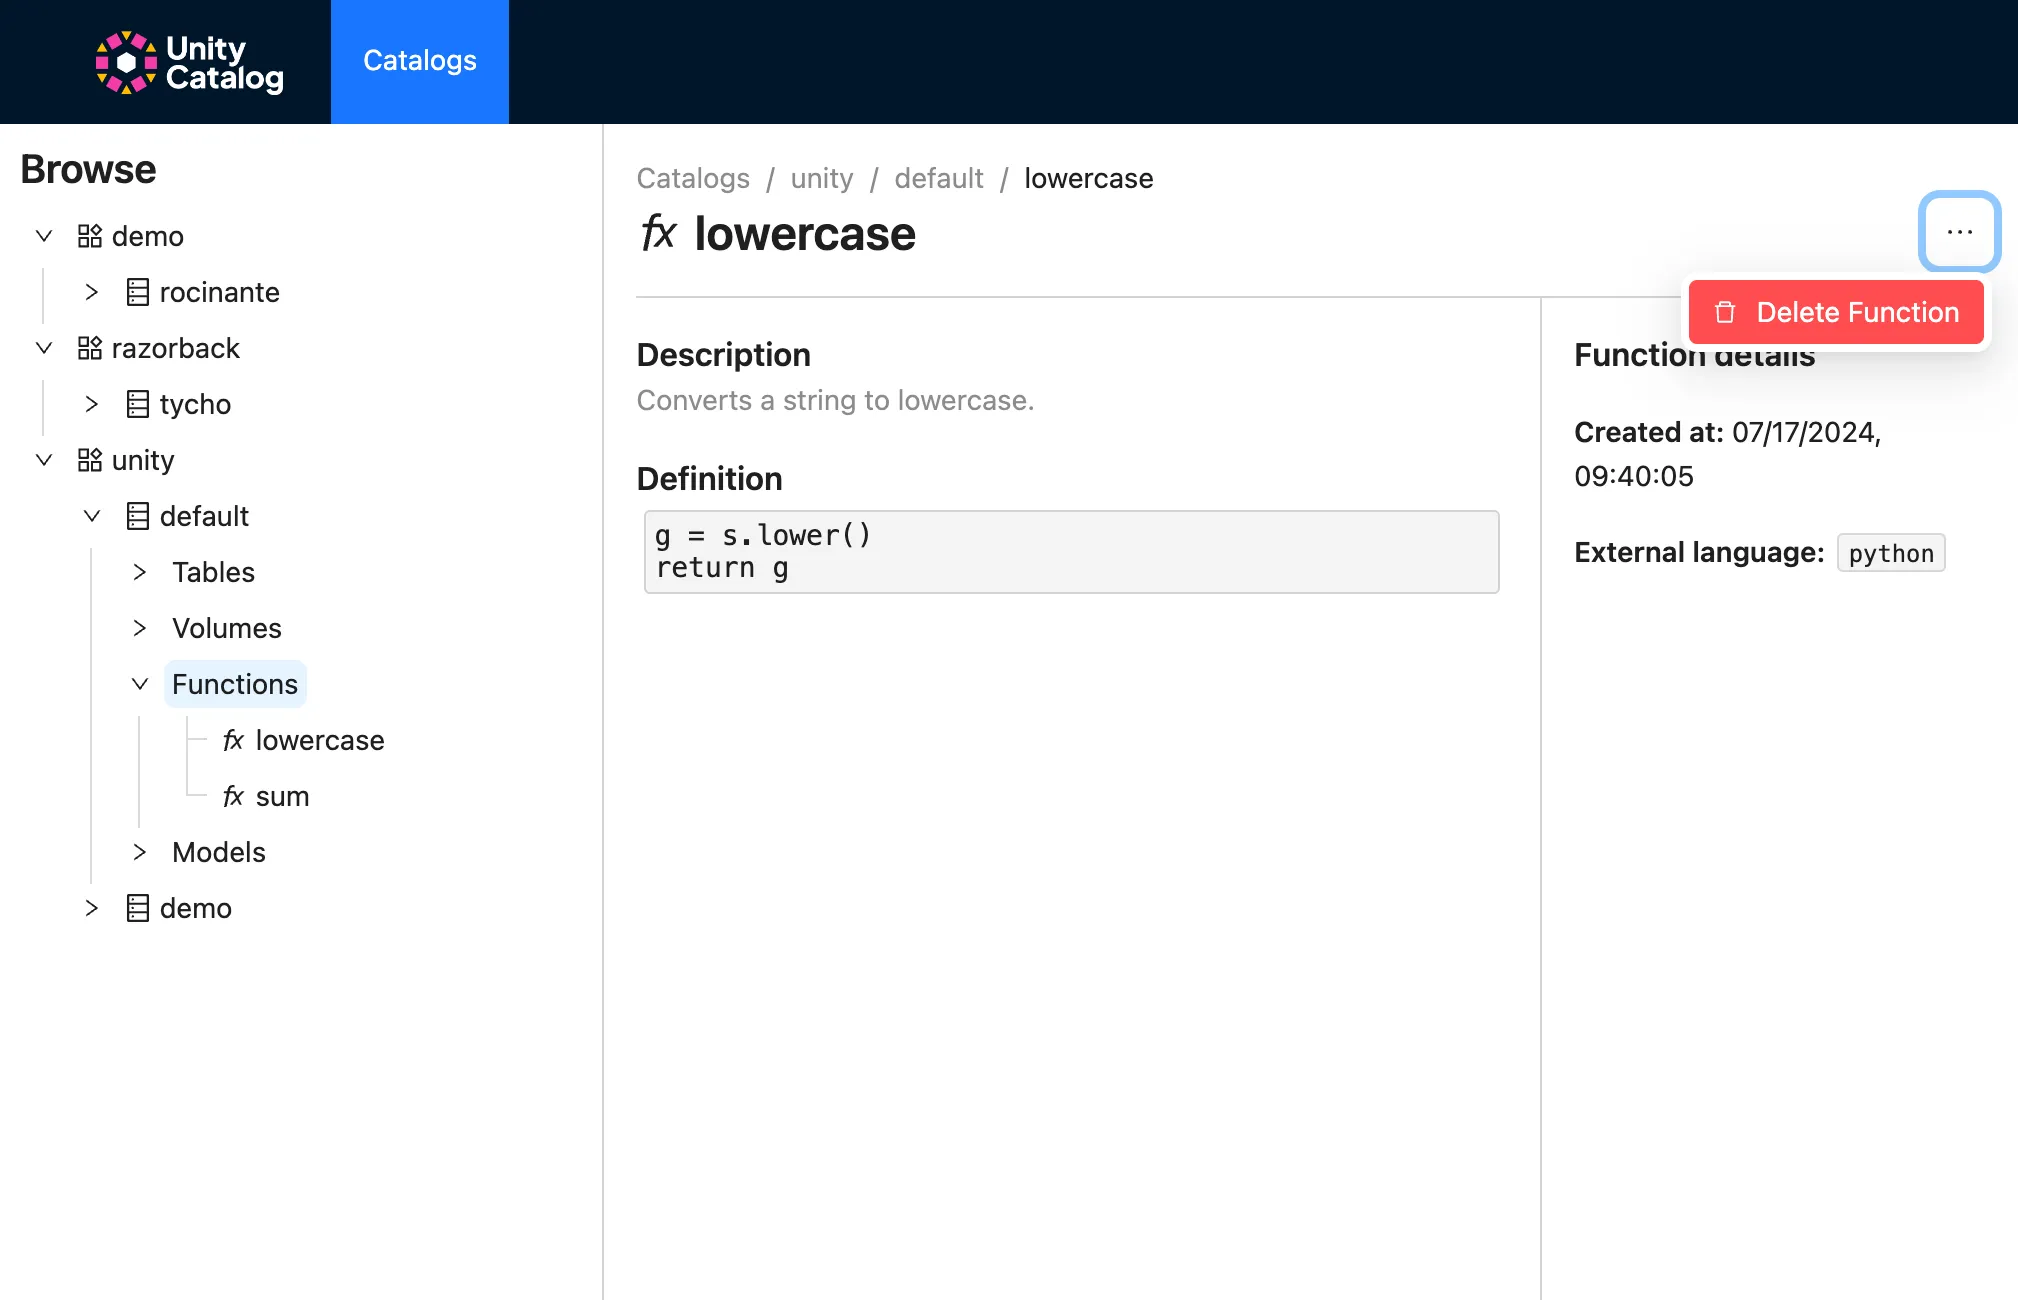Click the fx icon next to sum function
The image size is (2018, 1300).
point(232,796)
